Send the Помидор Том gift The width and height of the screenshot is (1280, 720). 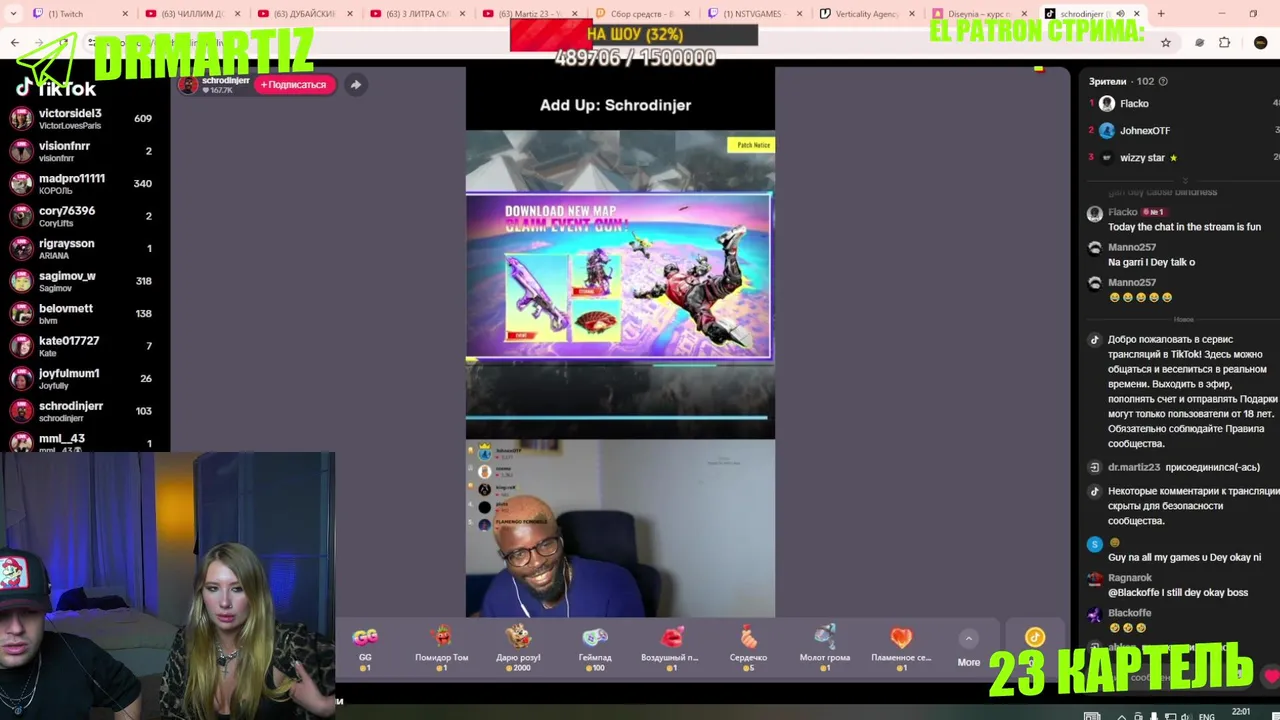(441, 647)
